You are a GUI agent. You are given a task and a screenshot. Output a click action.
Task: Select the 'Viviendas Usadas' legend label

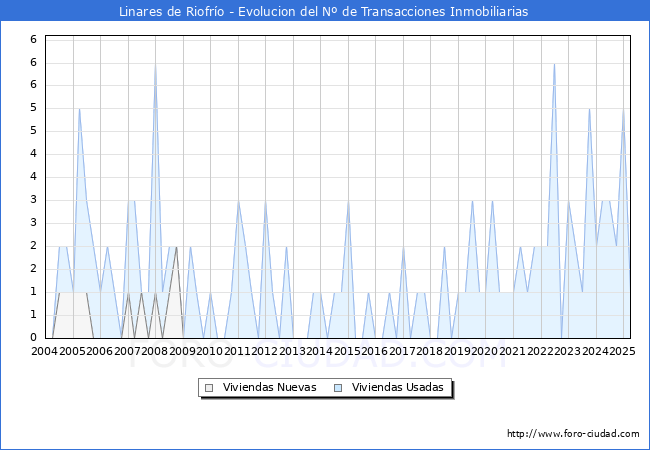pyautogui.click(x=398, y=387)
